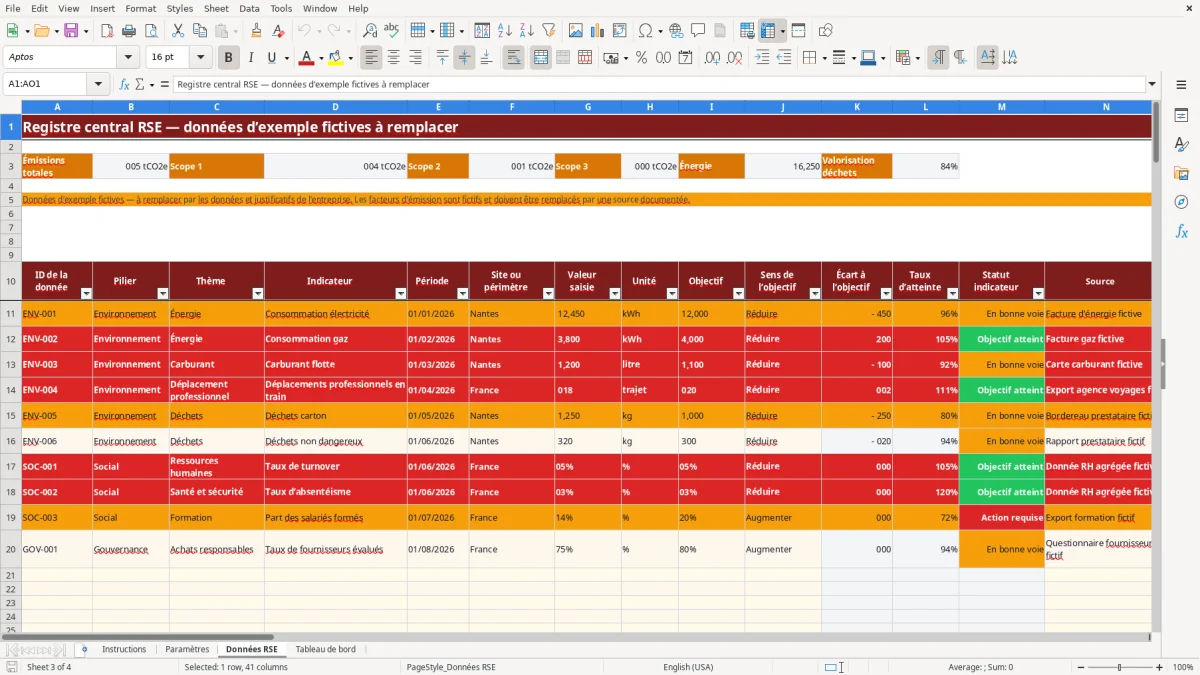Click the yellow Background Color swatch

tap(335, 58)
